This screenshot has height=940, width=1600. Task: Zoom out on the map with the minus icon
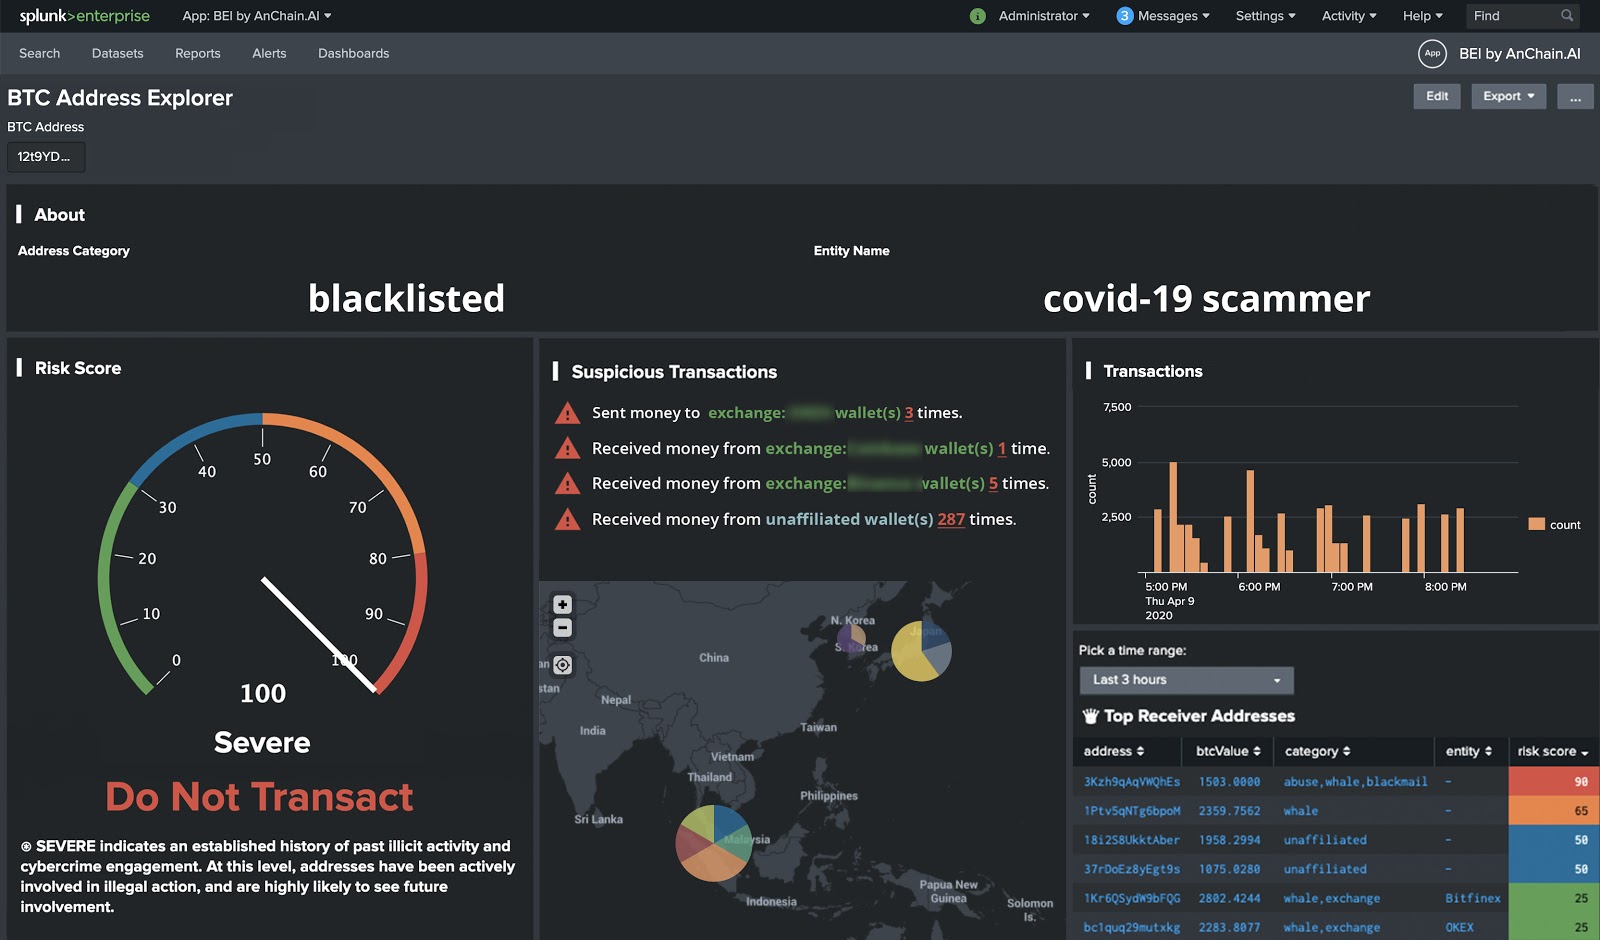[x=563, y=628]
